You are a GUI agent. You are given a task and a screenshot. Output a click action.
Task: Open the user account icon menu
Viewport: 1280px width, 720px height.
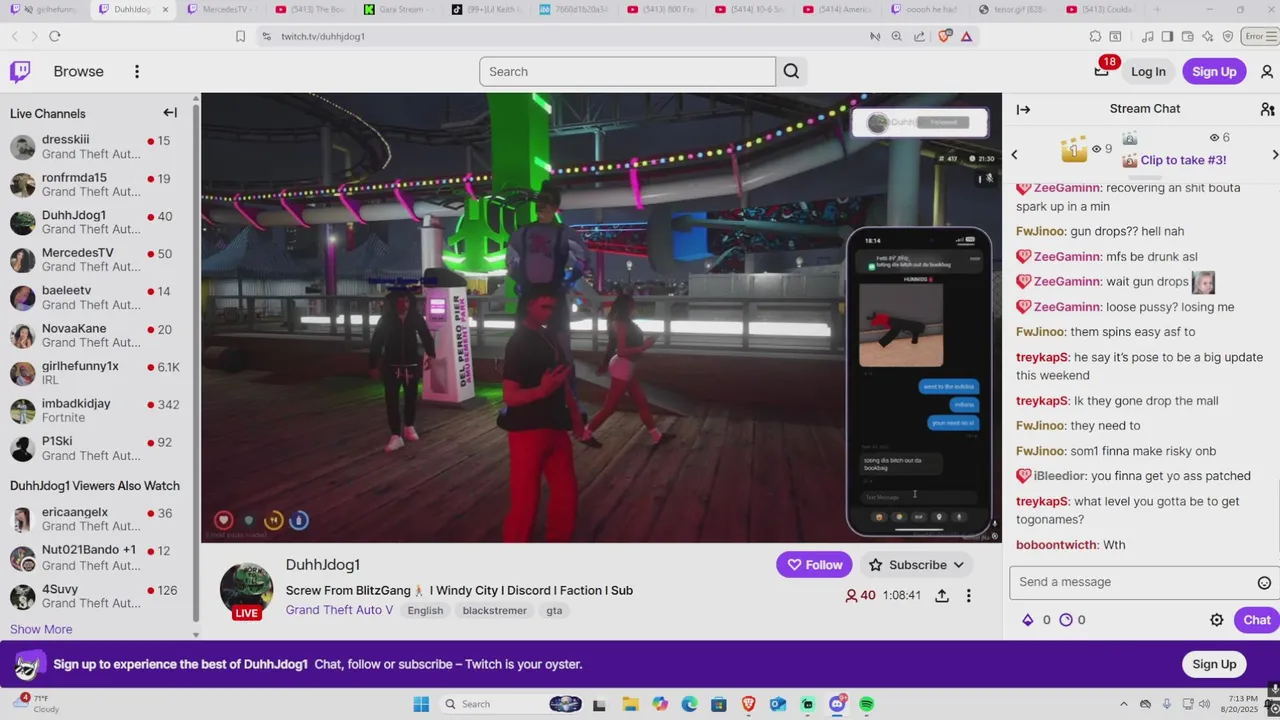tap(1267, 71)
